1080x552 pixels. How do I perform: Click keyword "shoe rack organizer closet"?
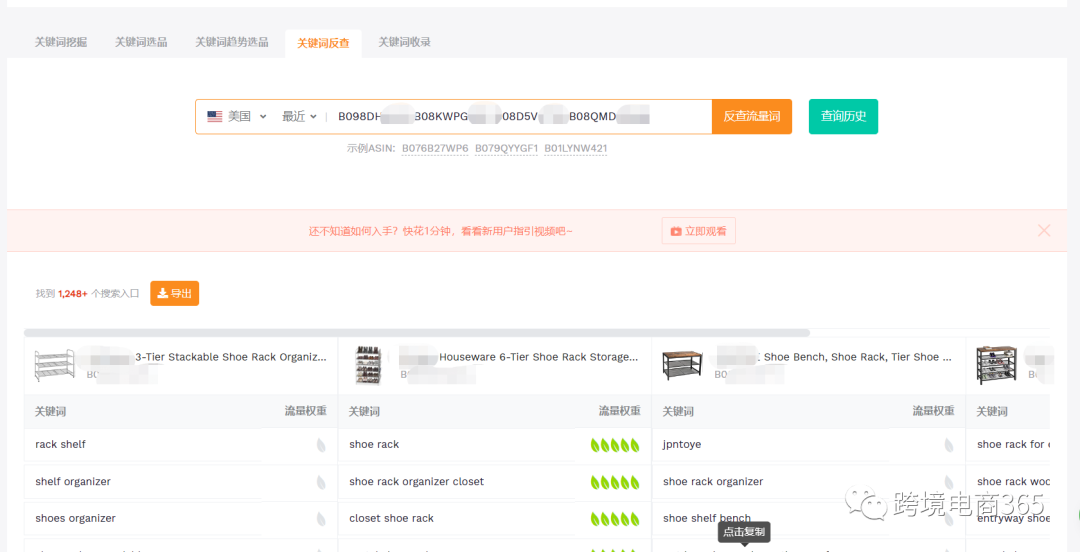click(x=417, y=482)
